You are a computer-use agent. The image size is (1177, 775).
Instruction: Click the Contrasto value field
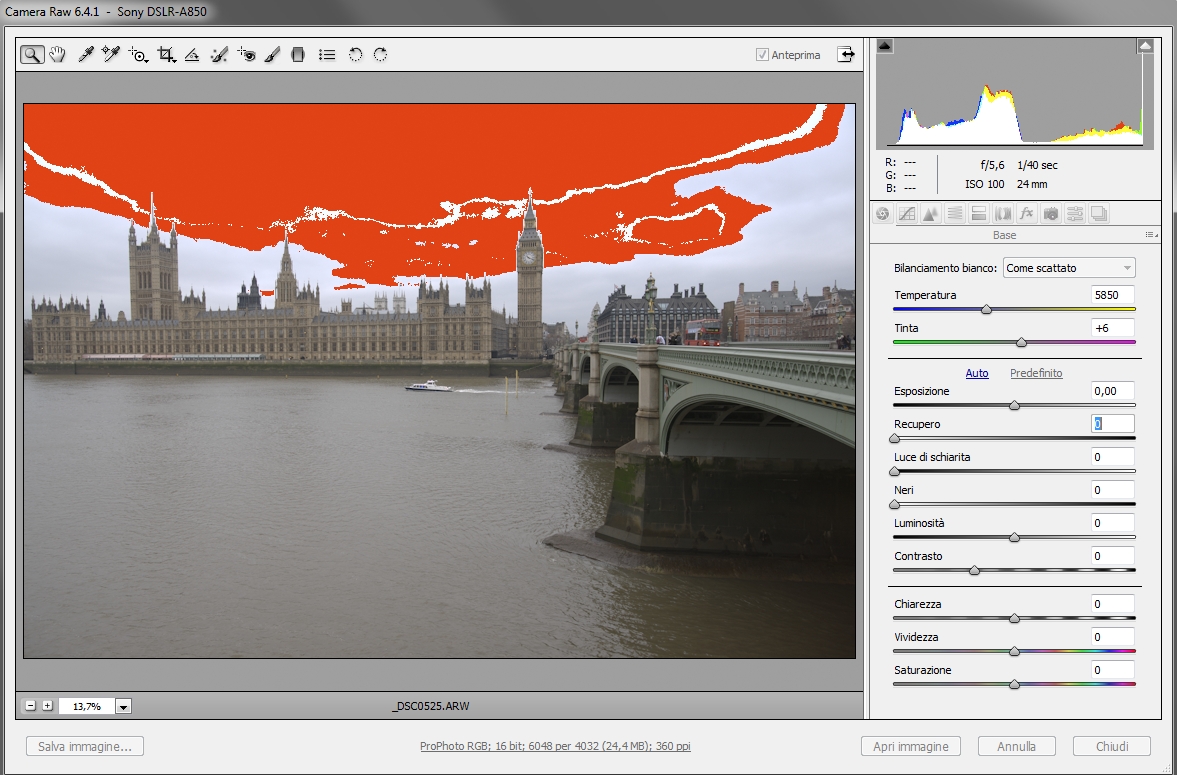coord(1112,556)
